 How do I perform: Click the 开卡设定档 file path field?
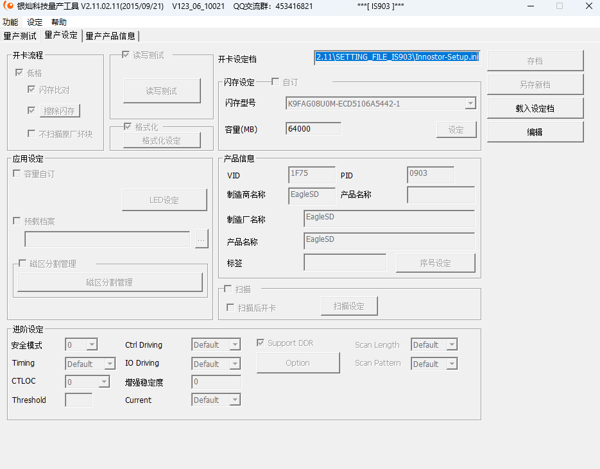(397, 58)
